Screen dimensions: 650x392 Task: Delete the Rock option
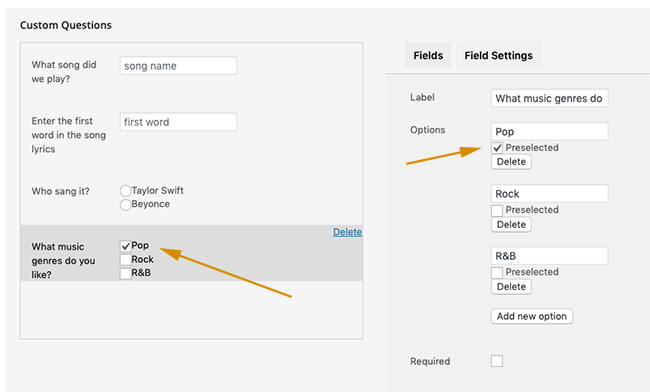[x=511, y=224]
